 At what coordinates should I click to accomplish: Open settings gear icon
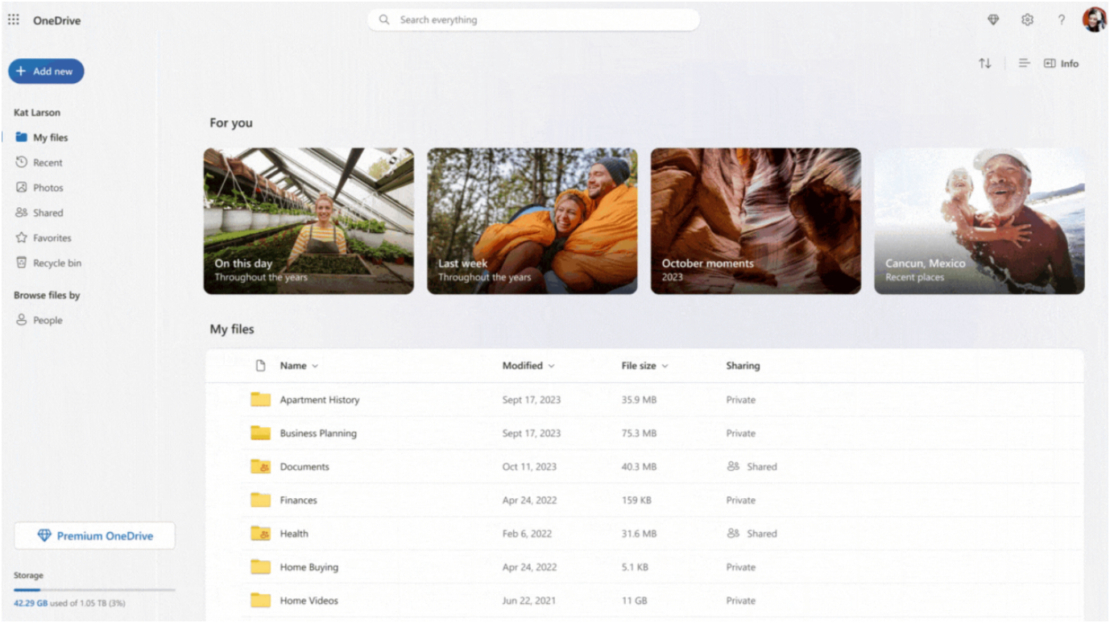[x=1027, y=20]
